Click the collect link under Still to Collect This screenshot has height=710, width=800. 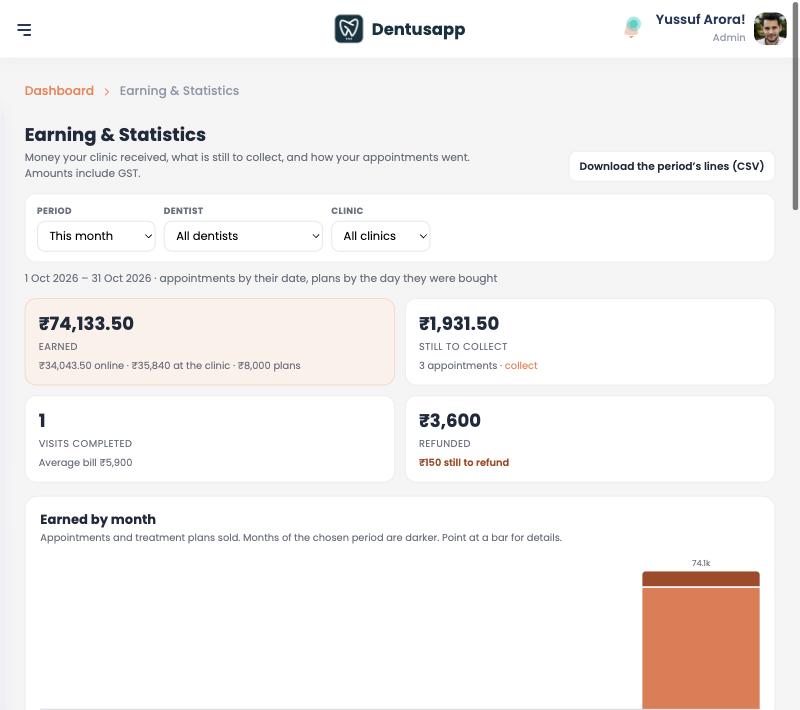pos(520,366)
